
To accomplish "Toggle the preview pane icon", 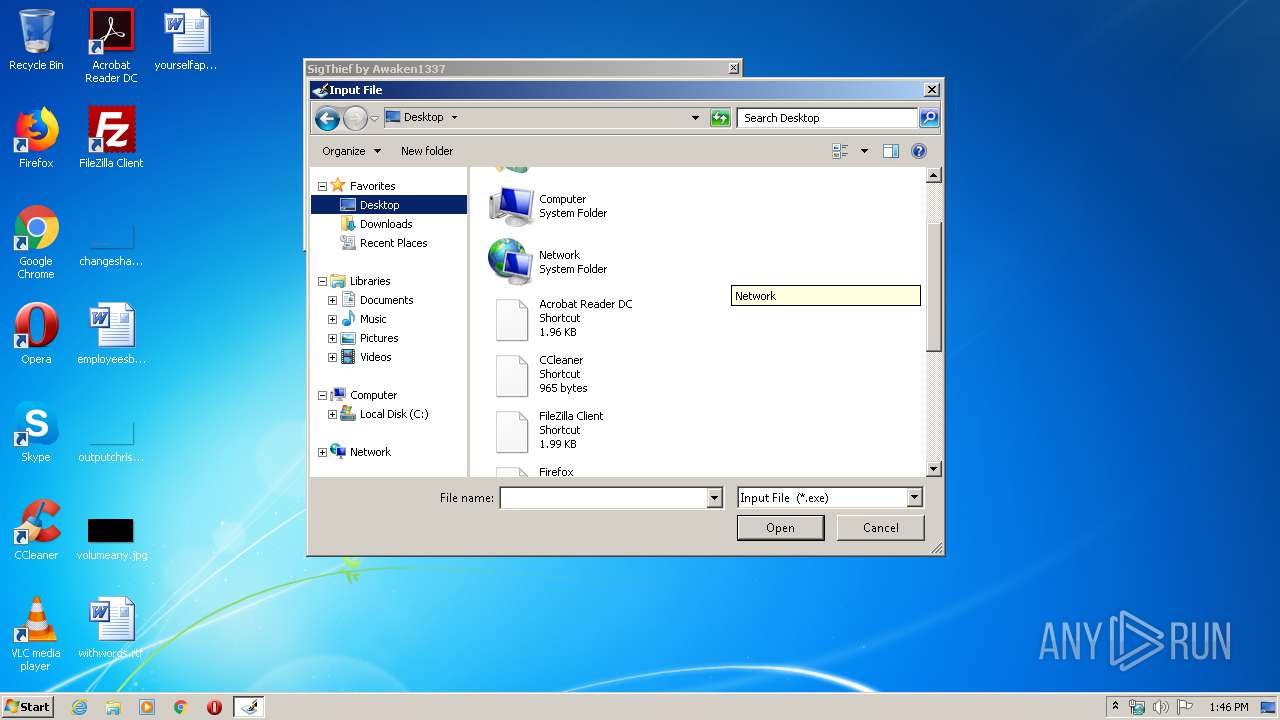I will pyautogui.click(x=891, y=151).
